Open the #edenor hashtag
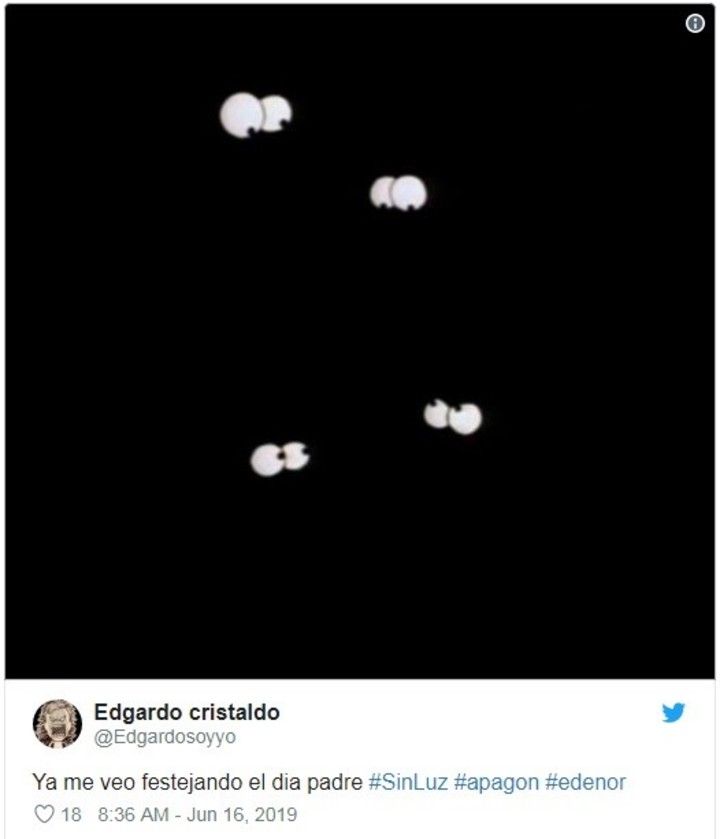Image resolution: width=720 pixels, height=839 pixels. (585, 782)
